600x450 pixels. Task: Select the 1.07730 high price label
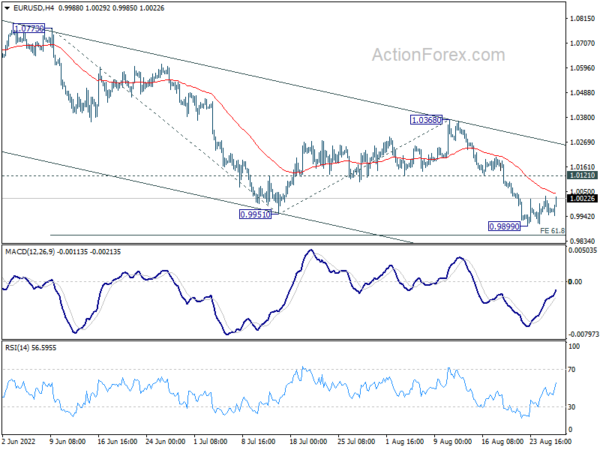pyautogui.click(x=24, y=30)
